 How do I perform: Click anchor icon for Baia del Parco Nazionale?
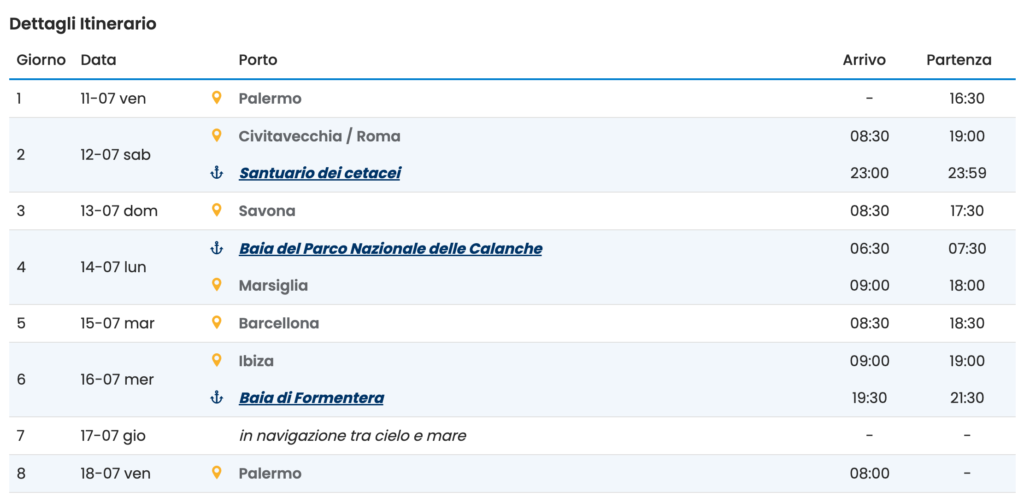[217, 248]
